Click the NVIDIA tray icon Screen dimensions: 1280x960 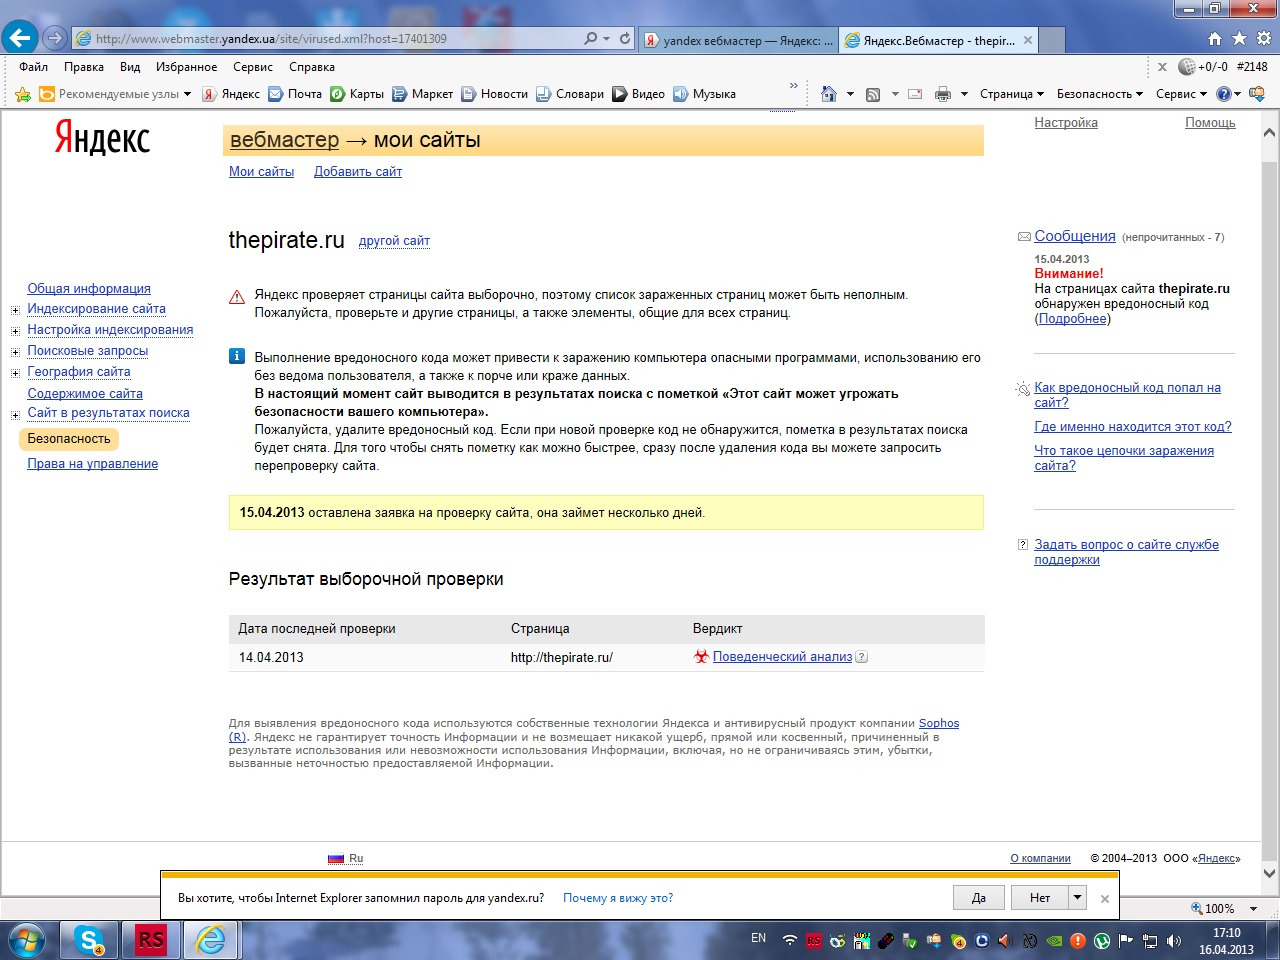(1053, 941)
